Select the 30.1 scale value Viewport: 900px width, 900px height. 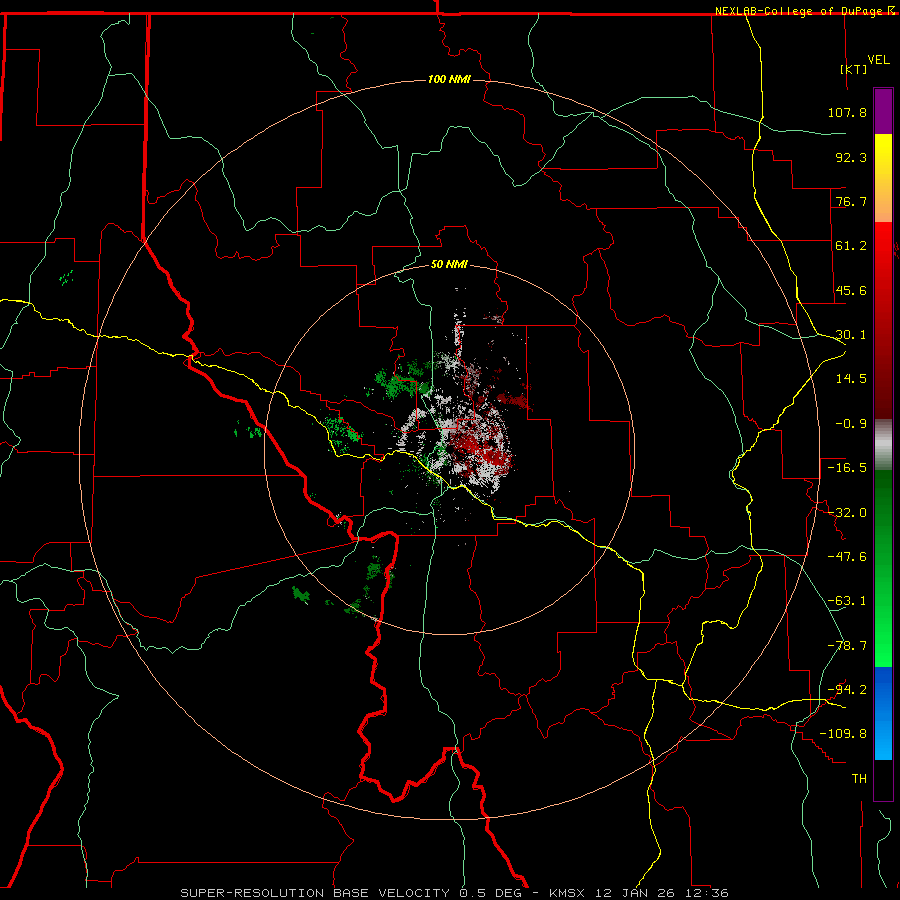coord(851,335)
